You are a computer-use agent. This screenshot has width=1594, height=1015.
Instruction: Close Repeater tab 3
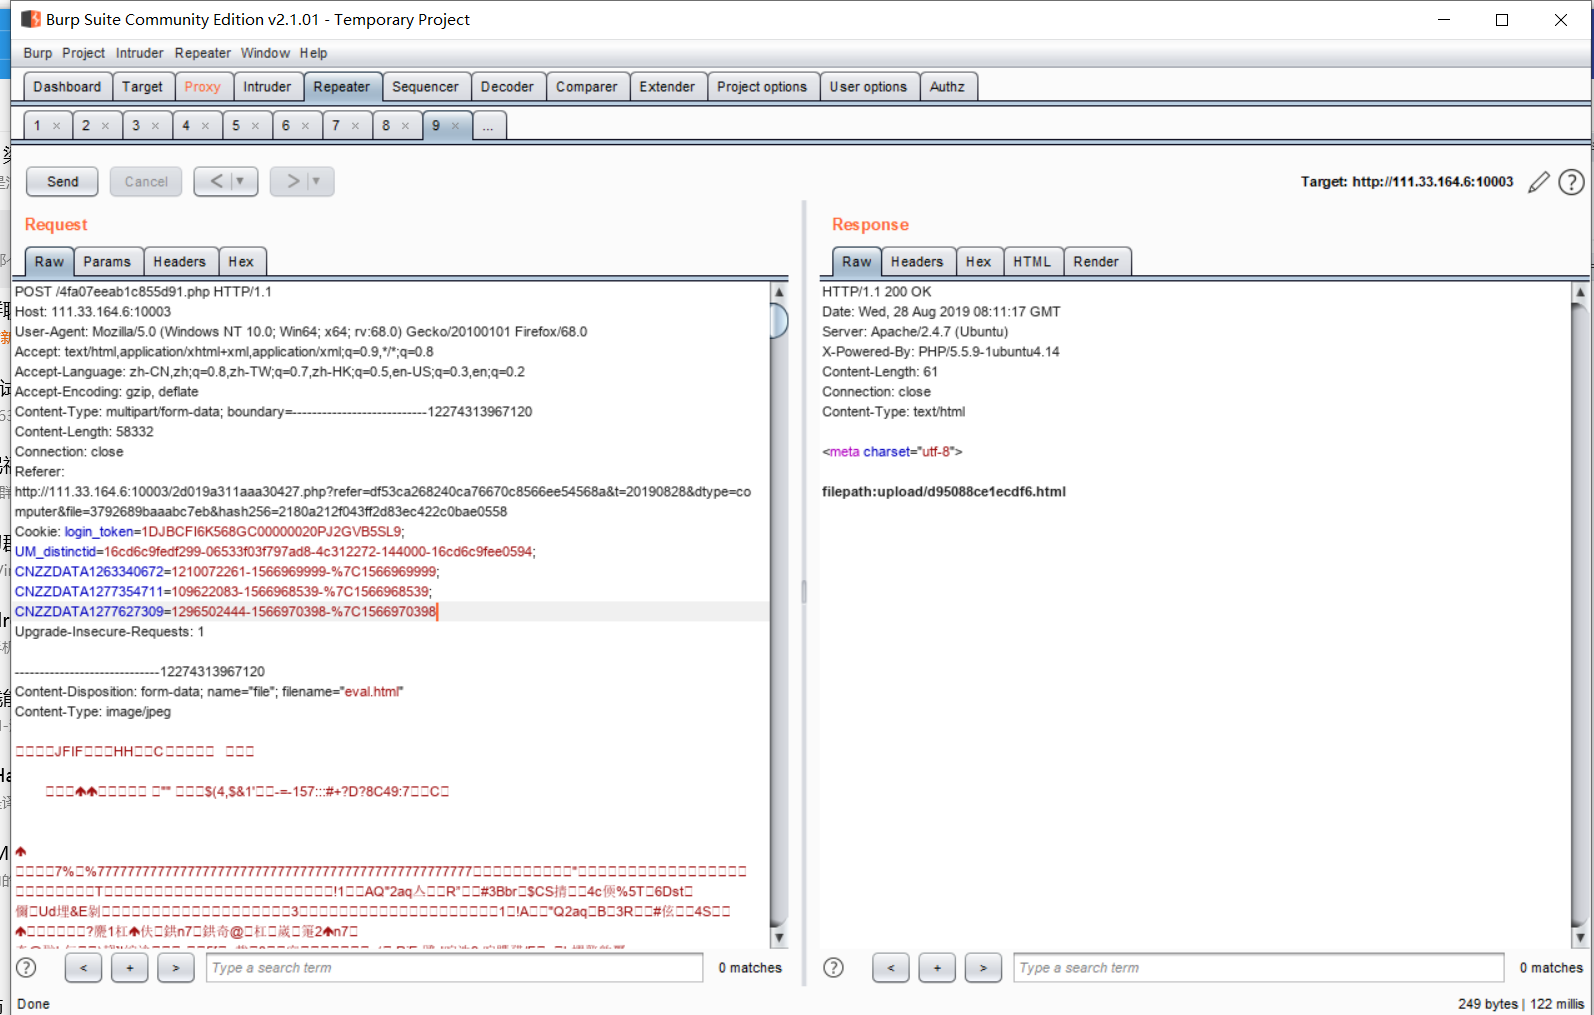[155, 126]
